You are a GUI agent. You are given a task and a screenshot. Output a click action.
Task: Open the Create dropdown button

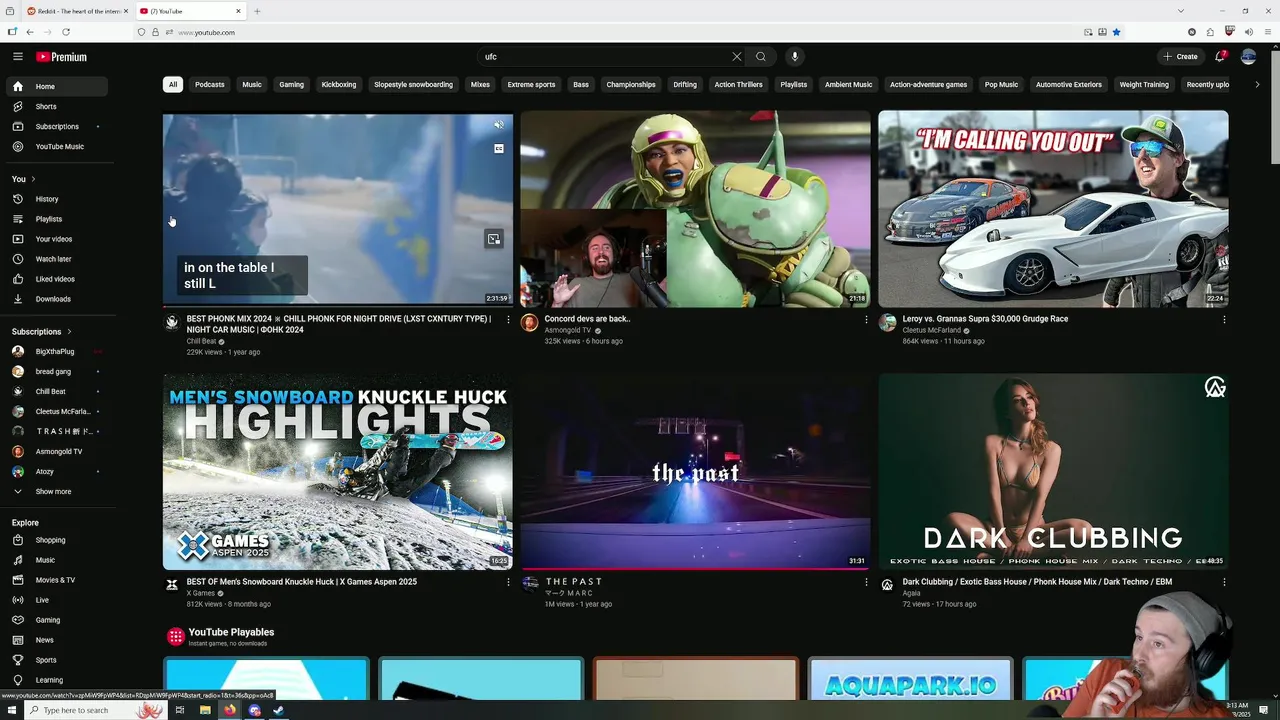click(x=1181, y=57)
